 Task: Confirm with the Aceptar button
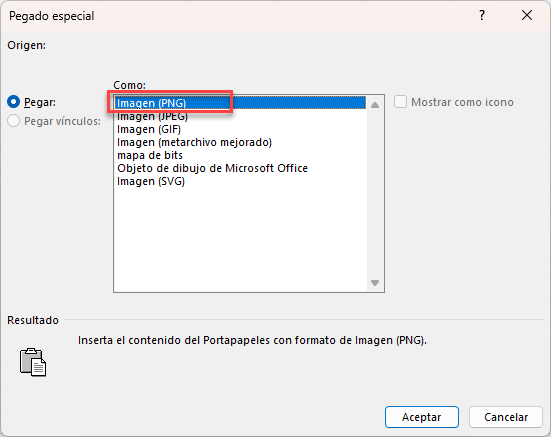pyautogui.click(x=422, y=417)
